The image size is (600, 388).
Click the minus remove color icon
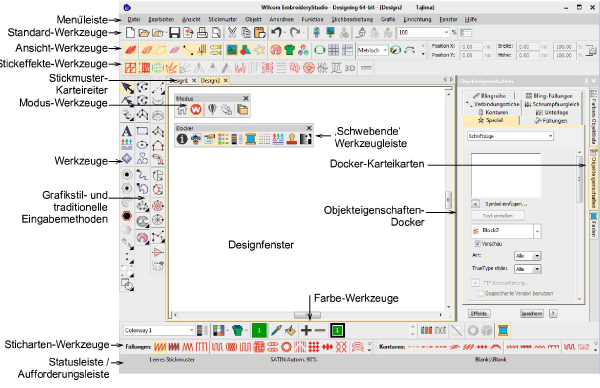[320, 330]
